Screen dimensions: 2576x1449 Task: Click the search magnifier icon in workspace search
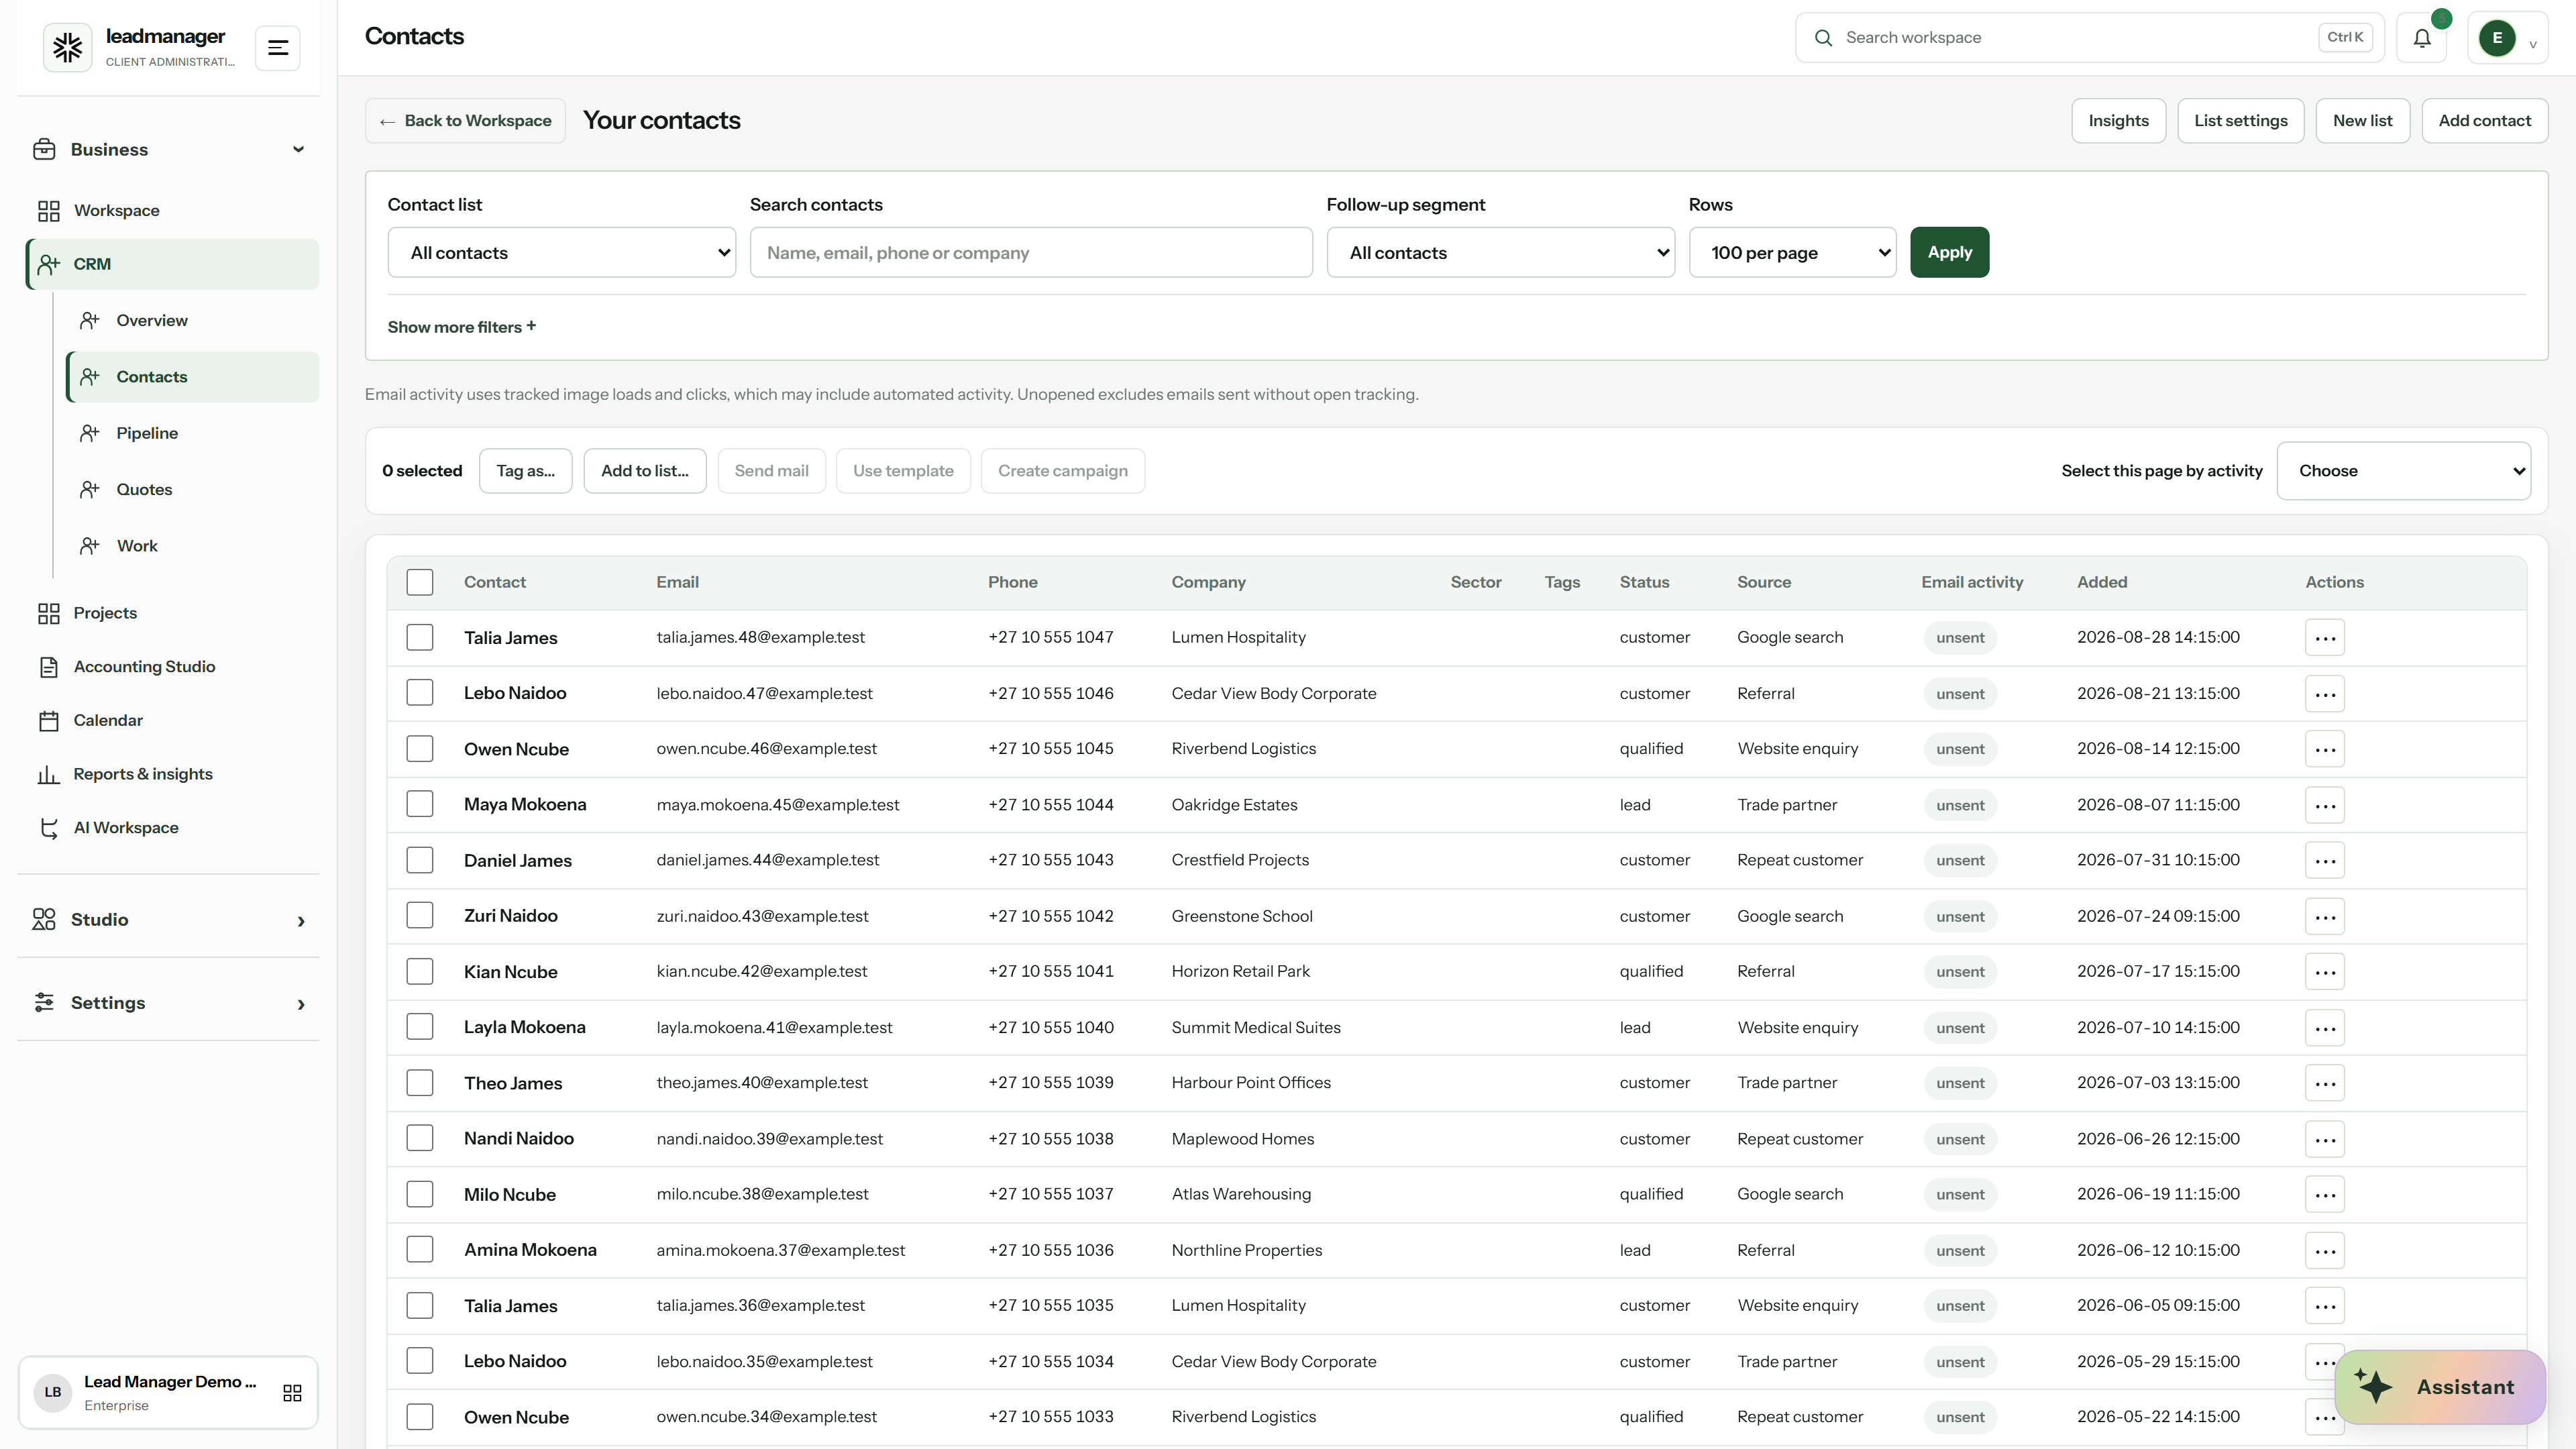click(x=1824, y=38)
